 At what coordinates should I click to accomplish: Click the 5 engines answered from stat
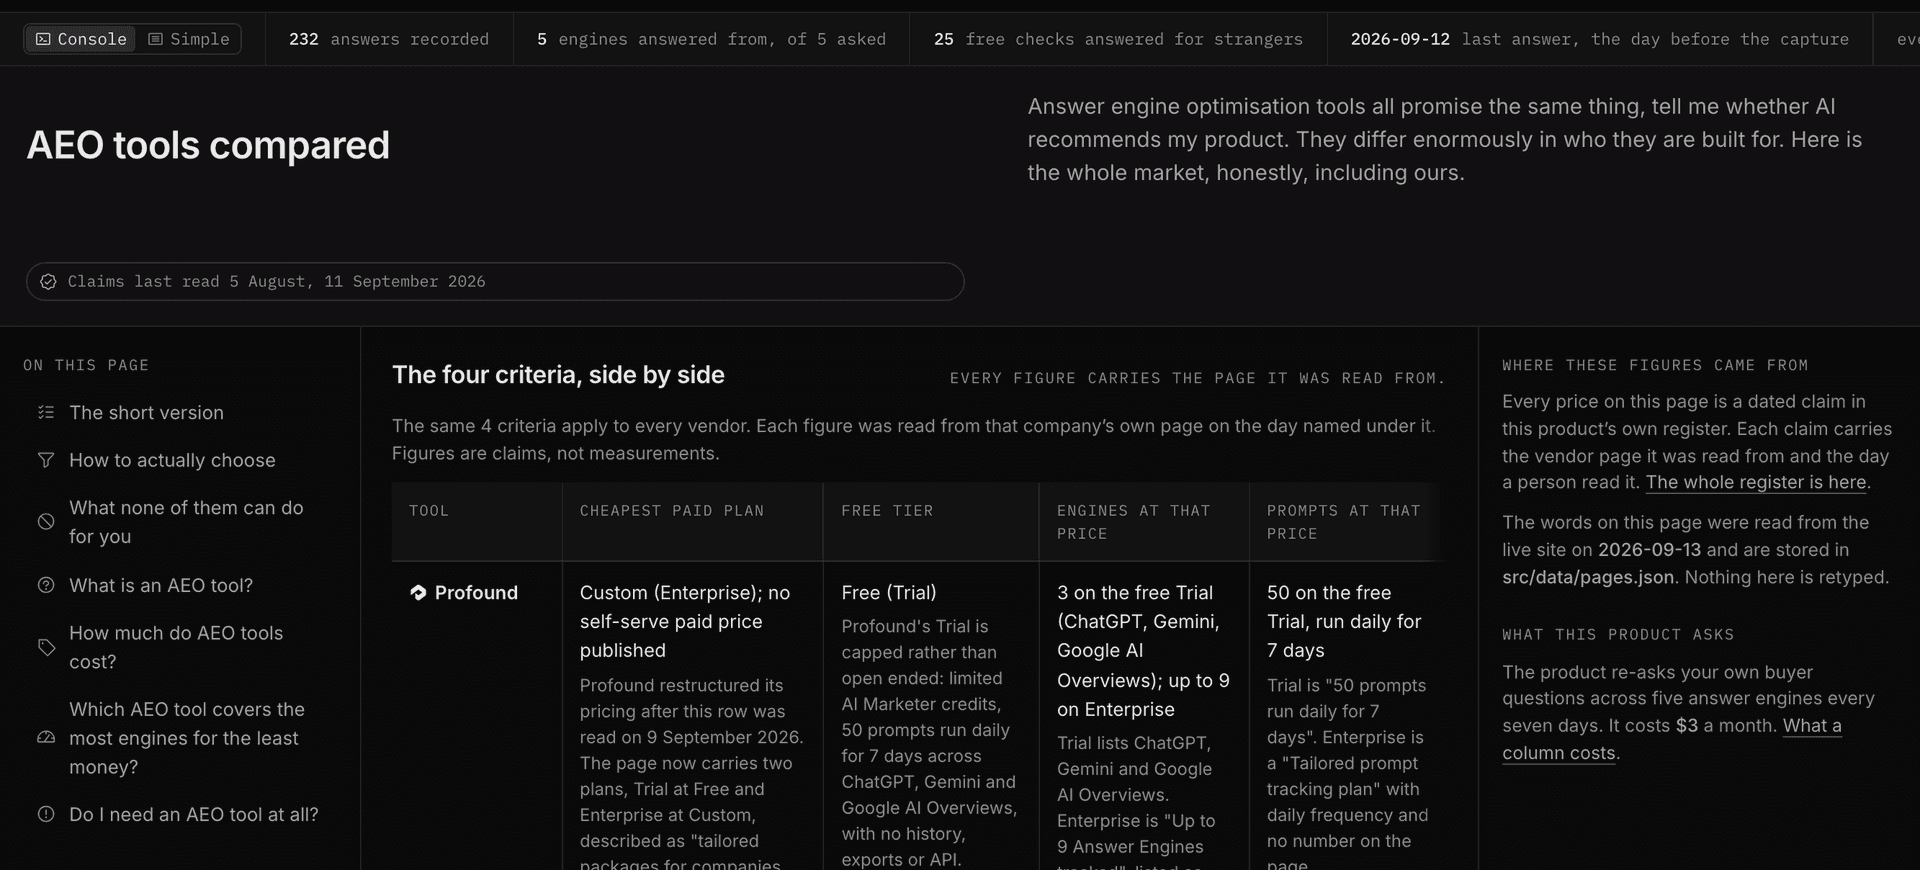point(711,39)
